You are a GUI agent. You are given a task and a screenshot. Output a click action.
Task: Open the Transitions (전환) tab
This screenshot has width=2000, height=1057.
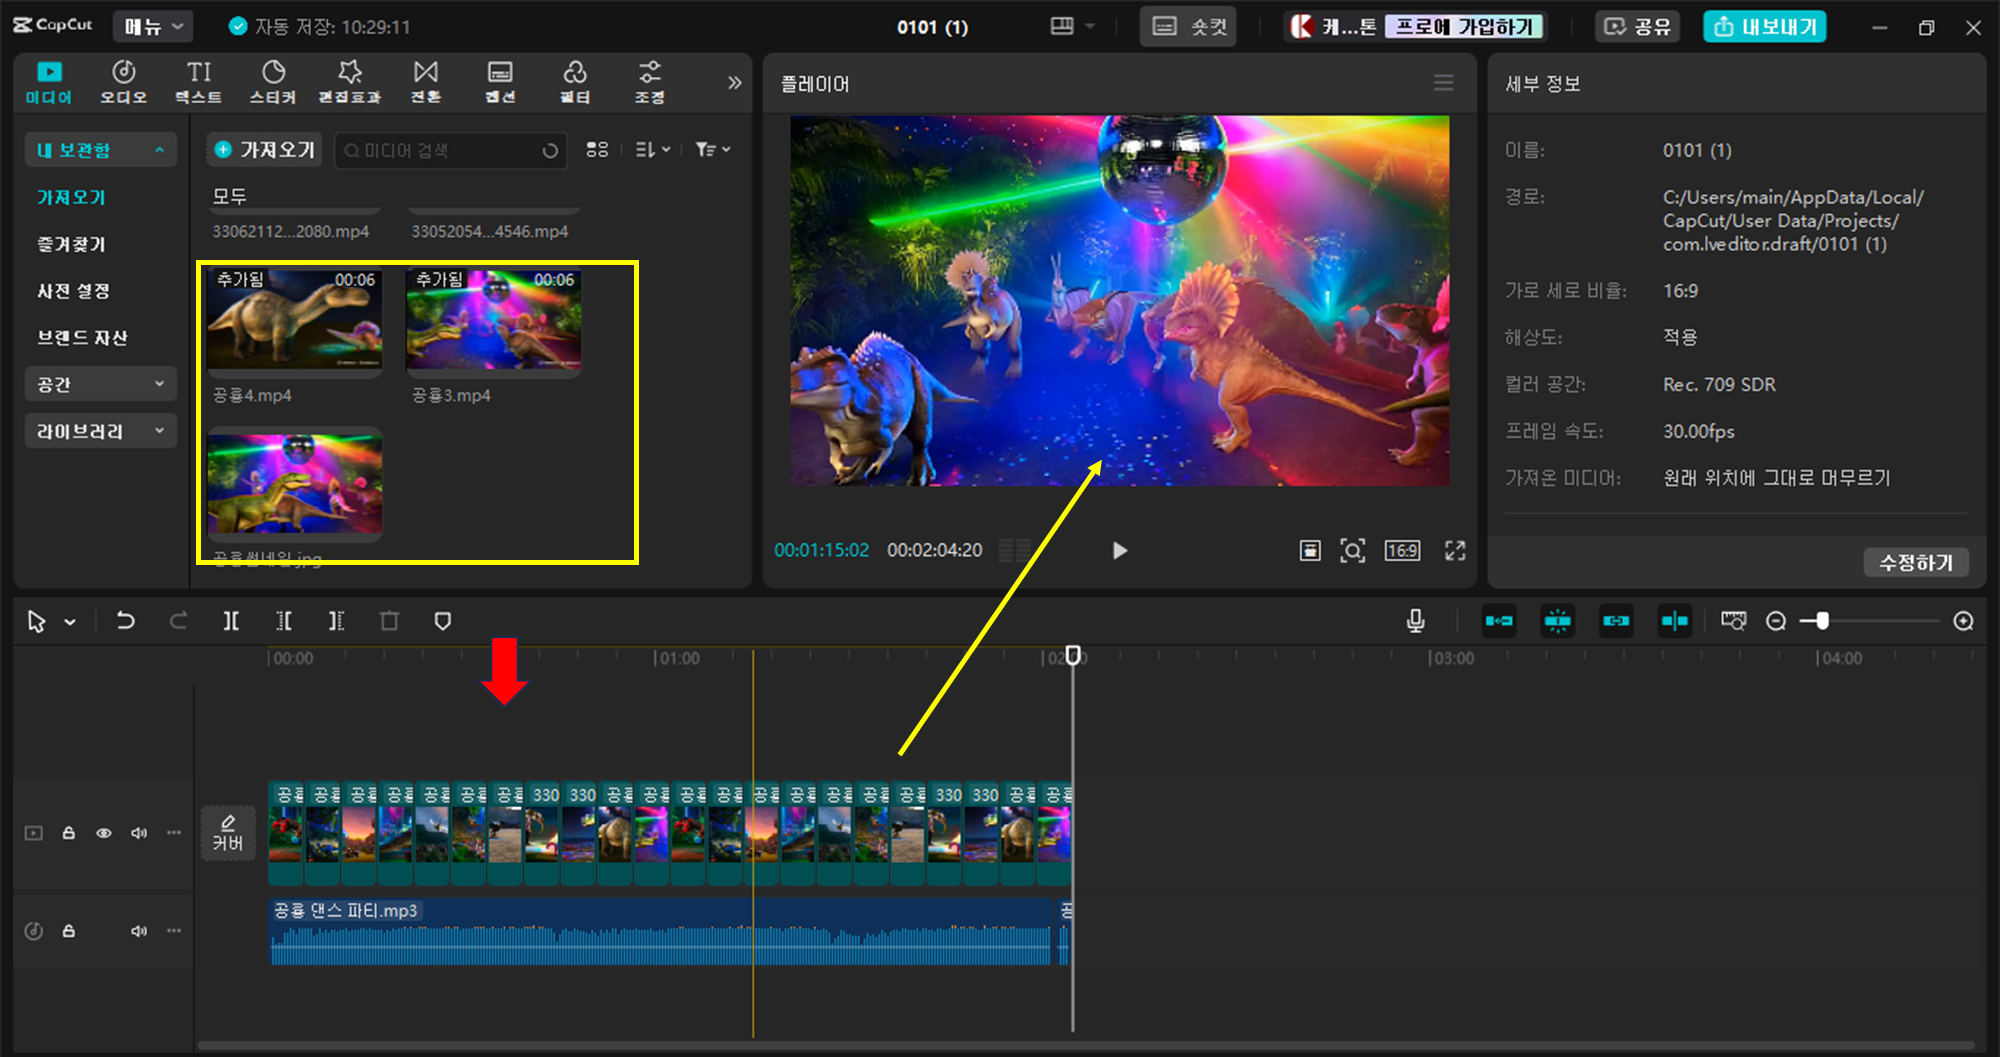pyautogui.click(x=426, y=82)
